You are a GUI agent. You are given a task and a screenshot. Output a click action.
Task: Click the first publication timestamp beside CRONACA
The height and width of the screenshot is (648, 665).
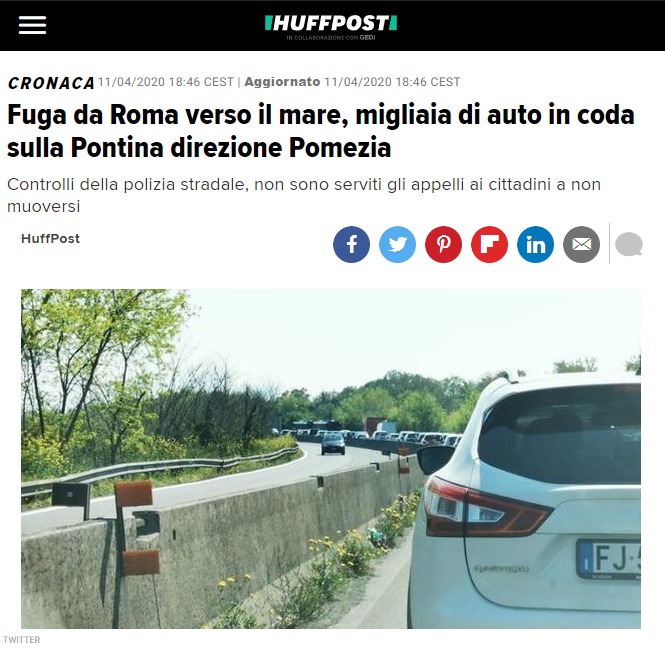(x=166, y=82)
